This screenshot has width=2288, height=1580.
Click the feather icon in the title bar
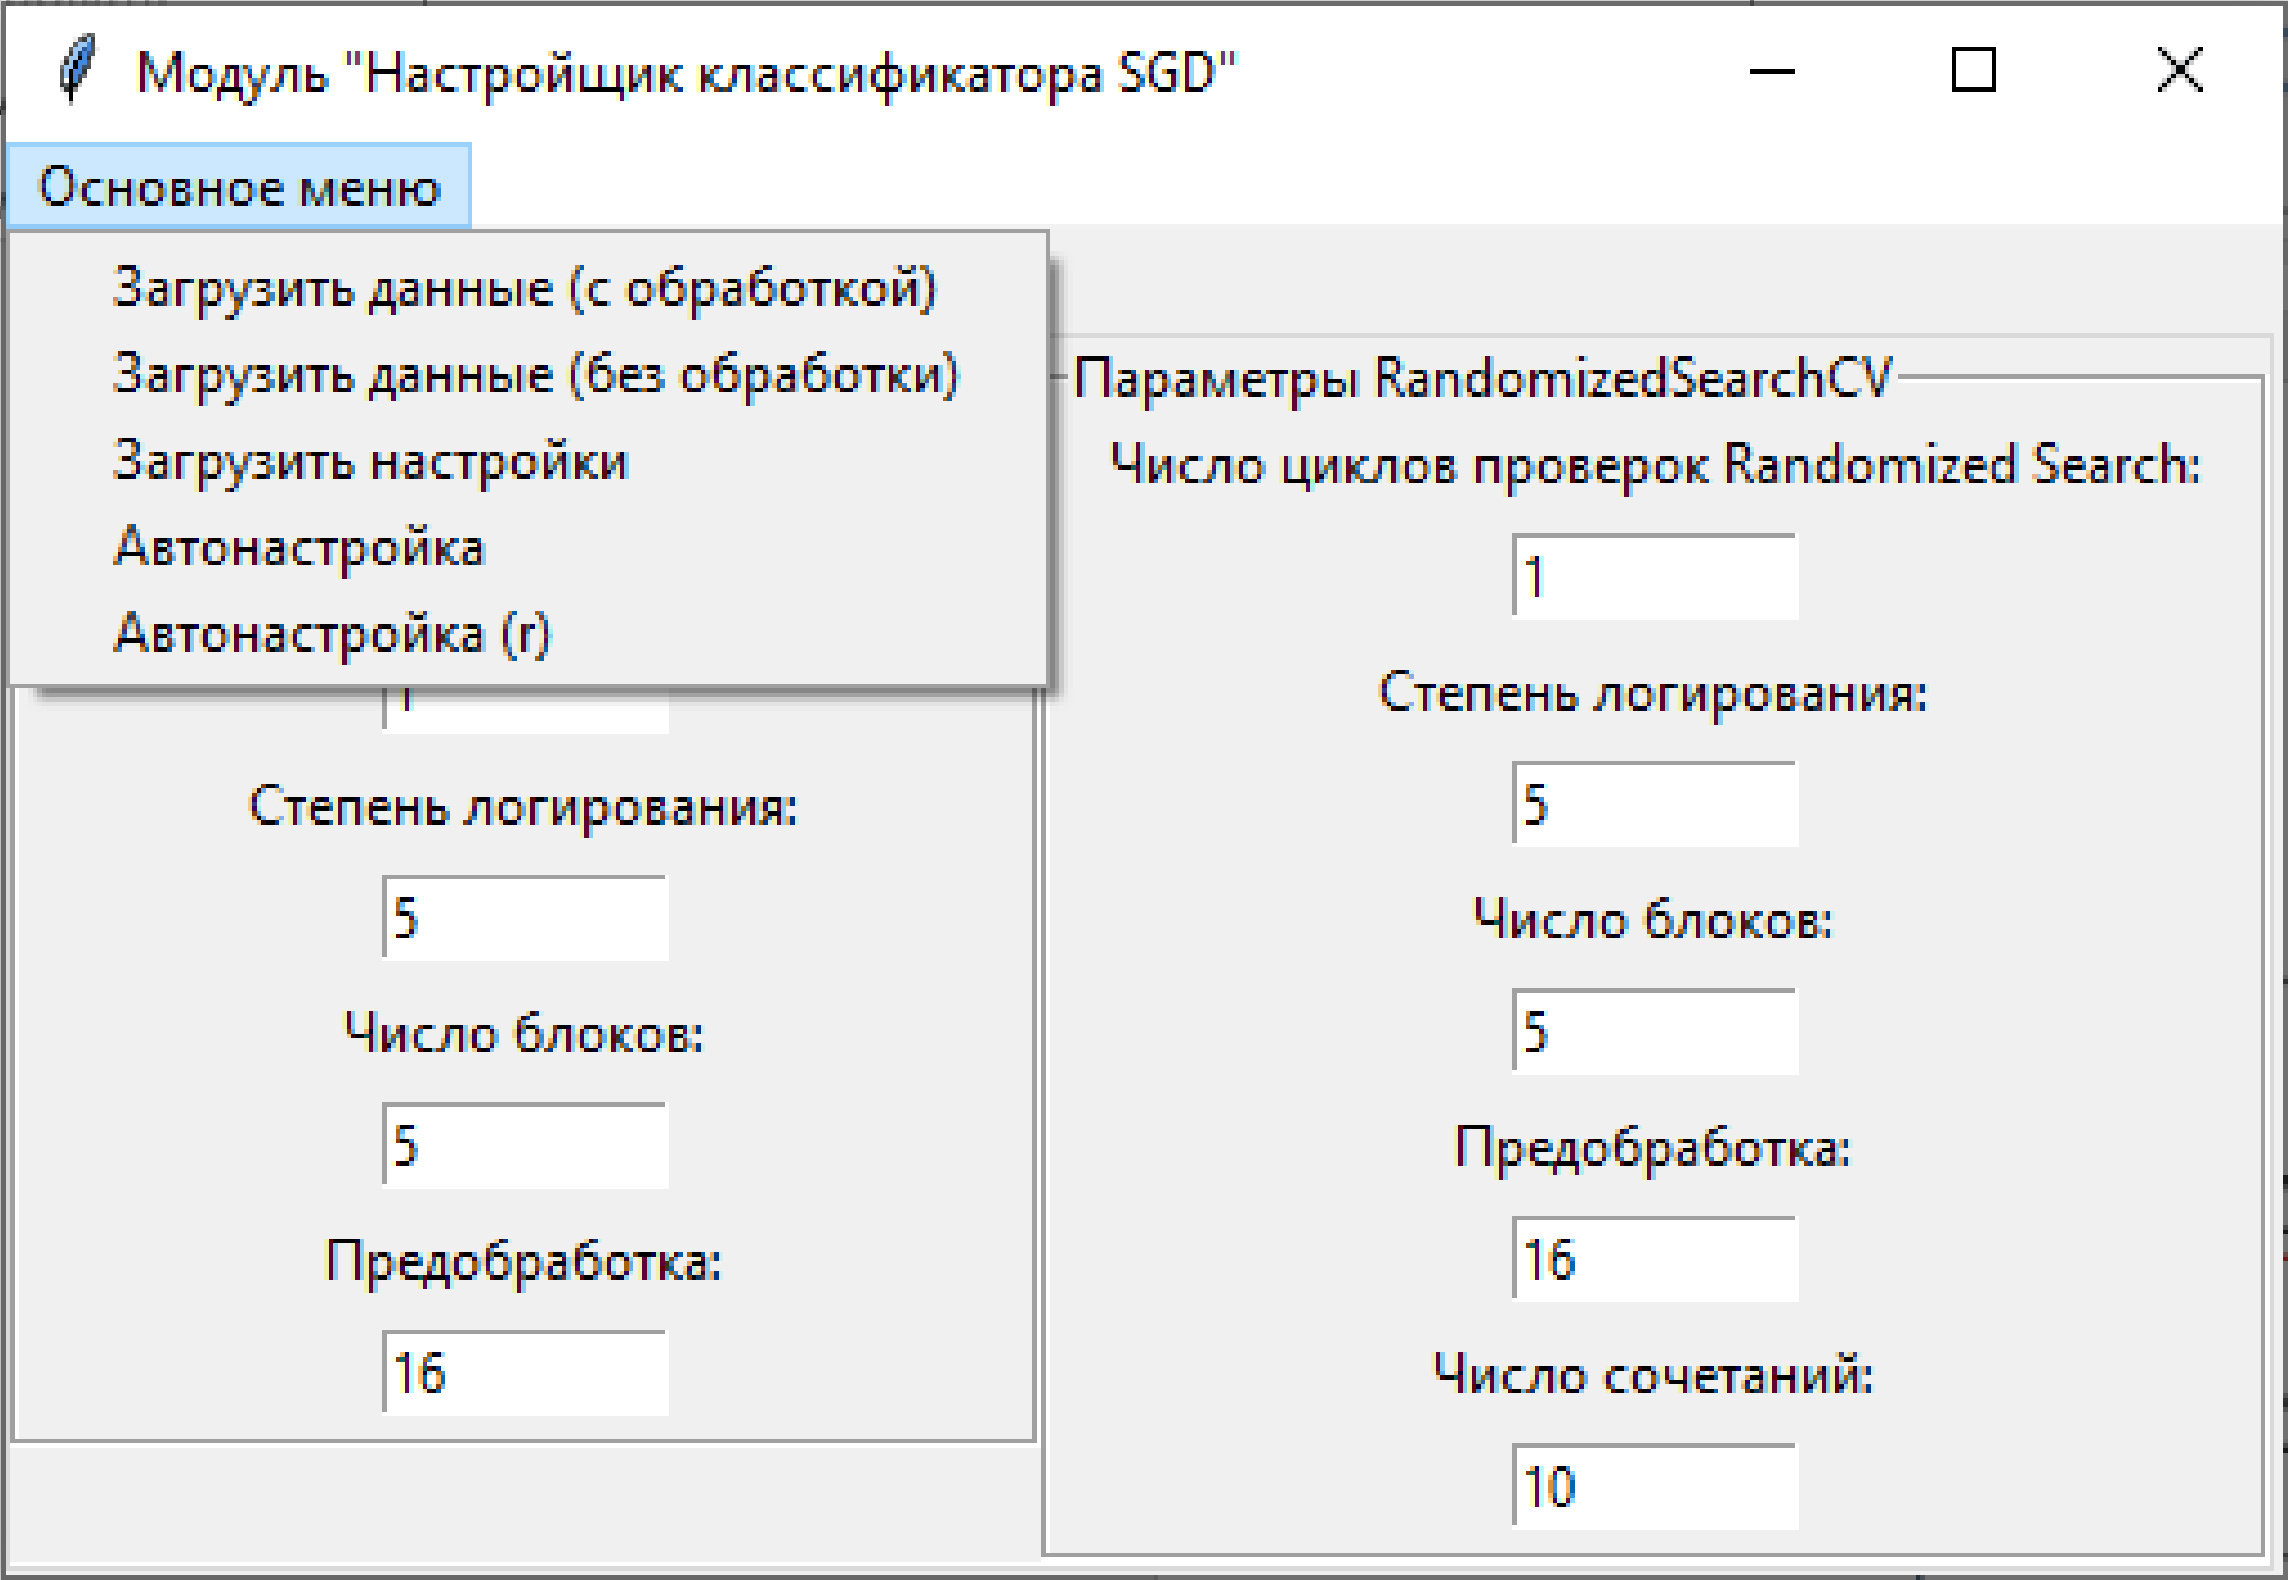(x=76, y=70)
